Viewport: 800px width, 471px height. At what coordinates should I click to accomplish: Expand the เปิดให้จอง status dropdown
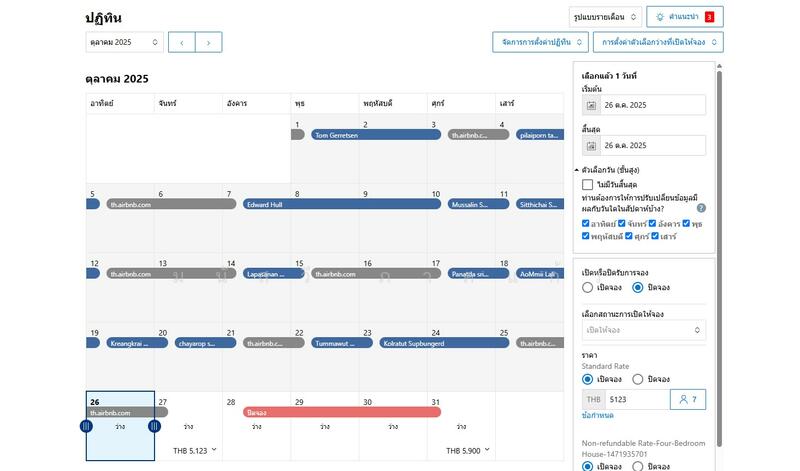click(x=644, y=330)
